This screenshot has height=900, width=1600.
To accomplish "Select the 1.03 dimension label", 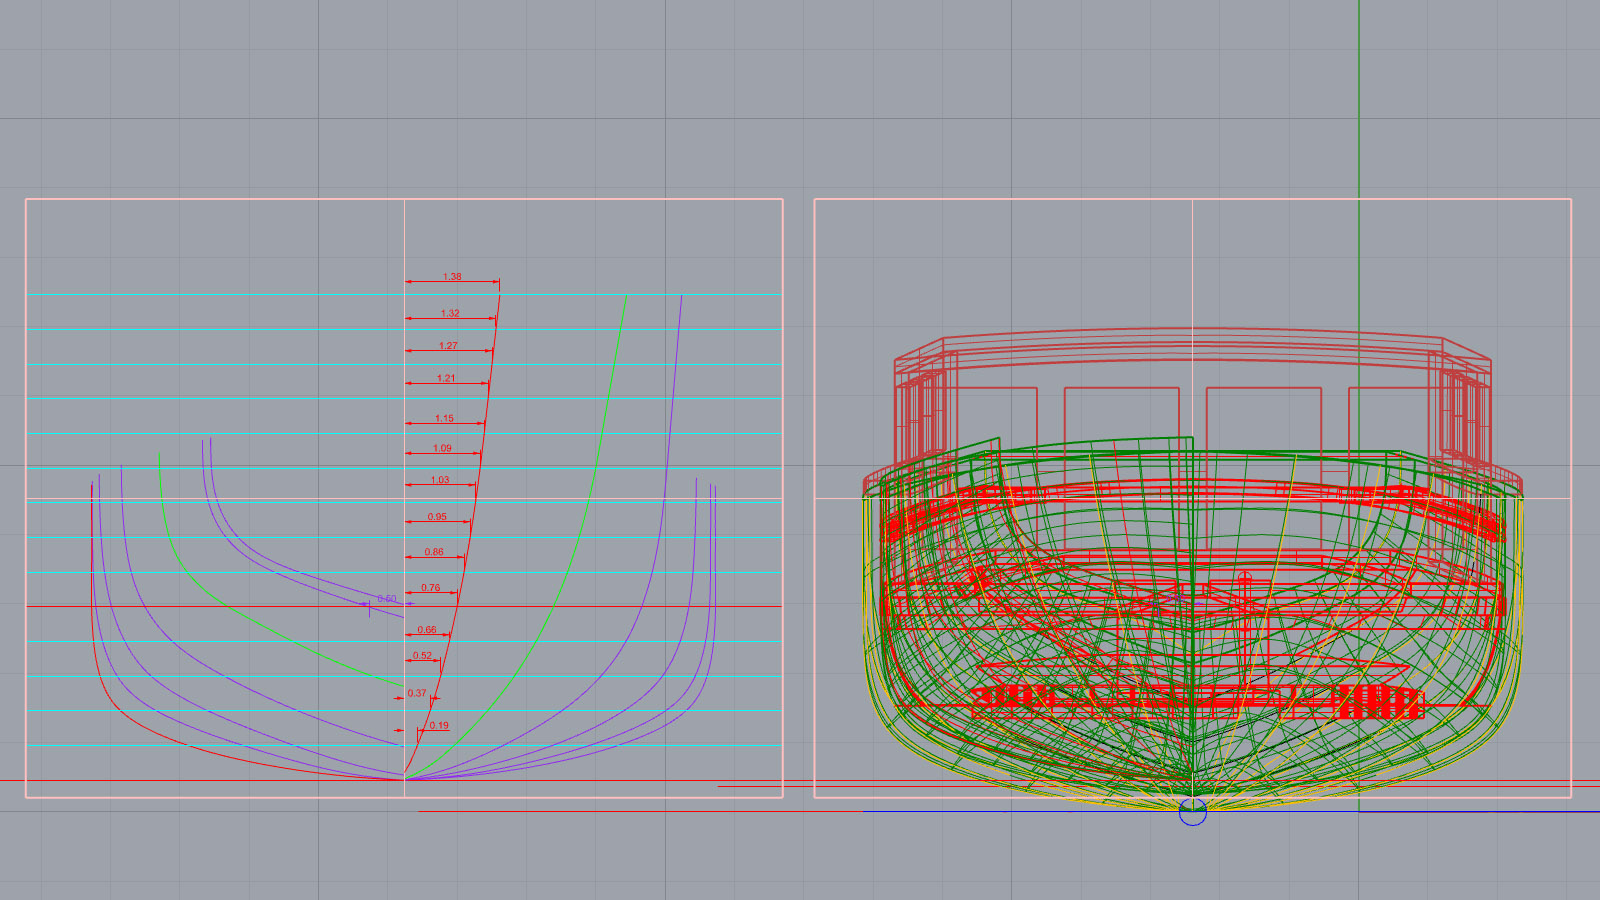I will 440,481.
